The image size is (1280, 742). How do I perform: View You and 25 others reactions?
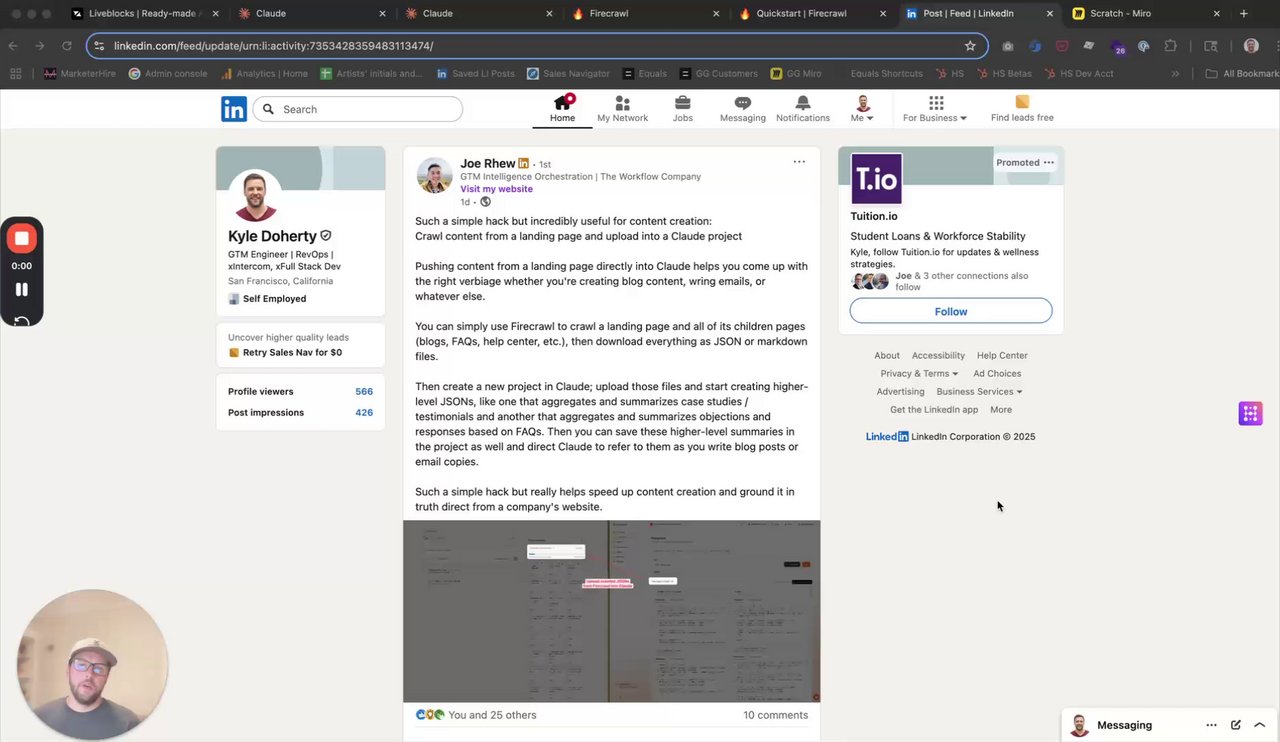492,715
